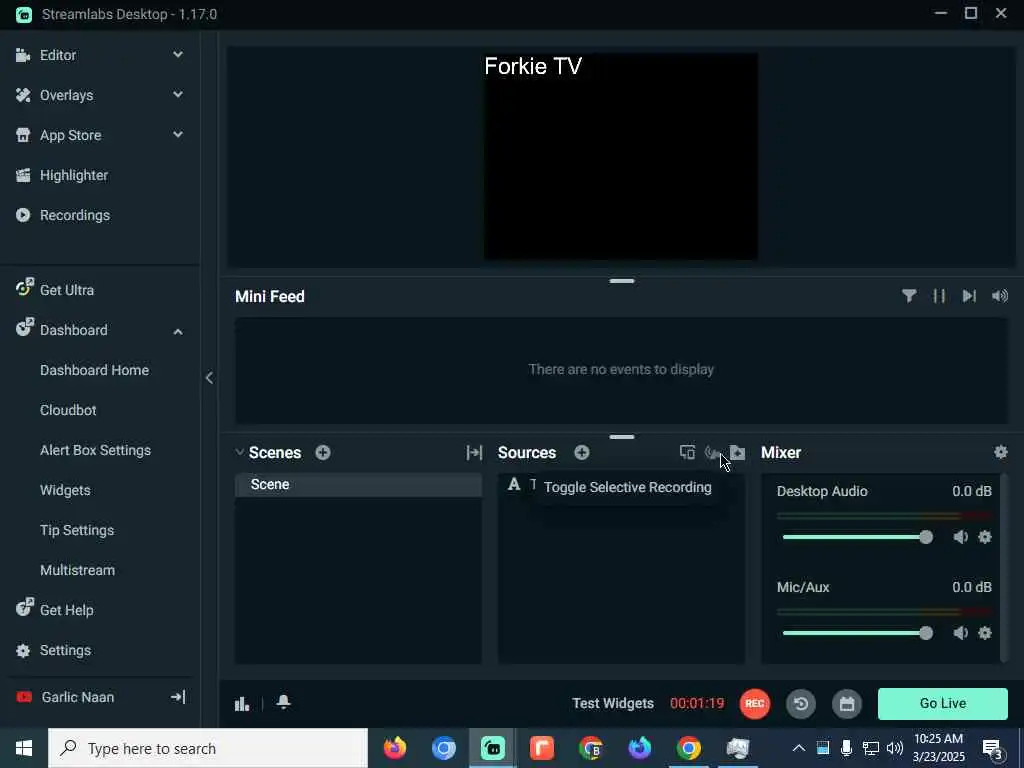This screenshot has width=1024, height=768.
Task: Click the Go Live button
Action: pyautogui.click(x=942, y=703)
